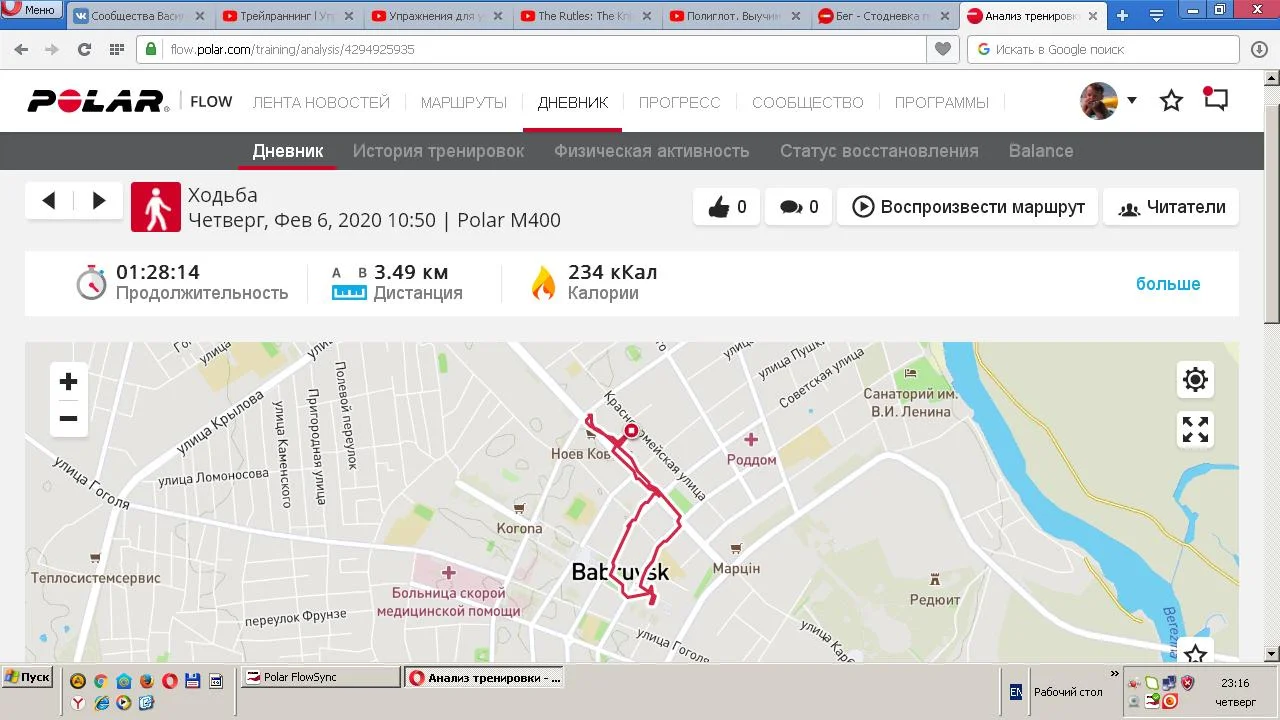Click Воспроизвести маршрут button
The image size is (1280, 720).
(x=968, y=207)
